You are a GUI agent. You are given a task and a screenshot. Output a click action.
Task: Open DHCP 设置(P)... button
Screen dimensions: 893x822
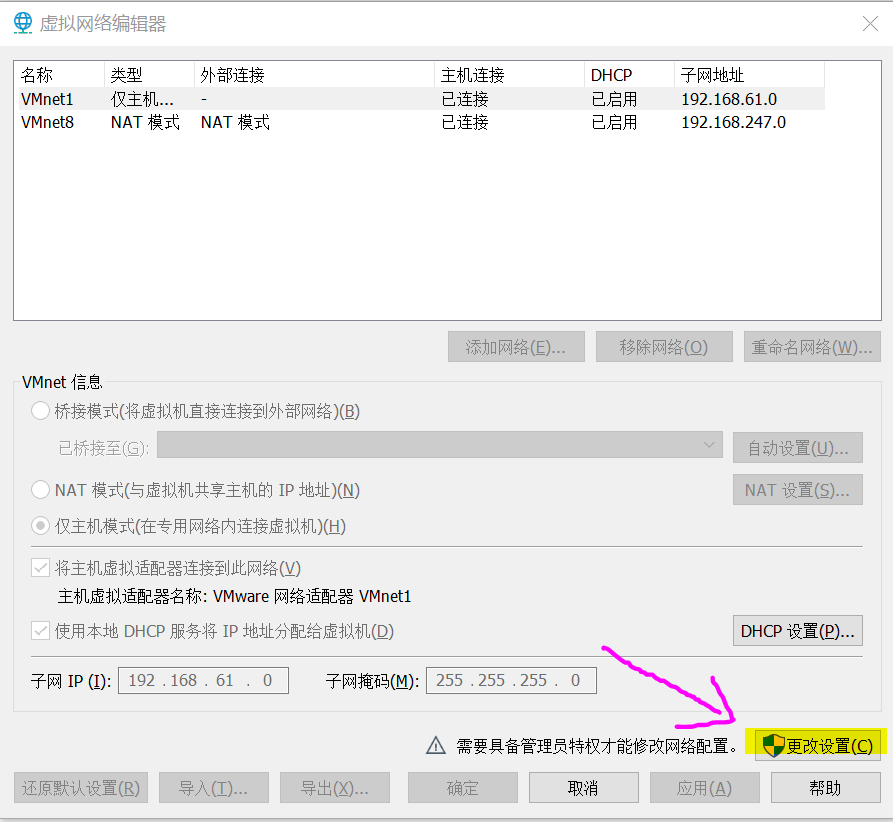point(798,631)
